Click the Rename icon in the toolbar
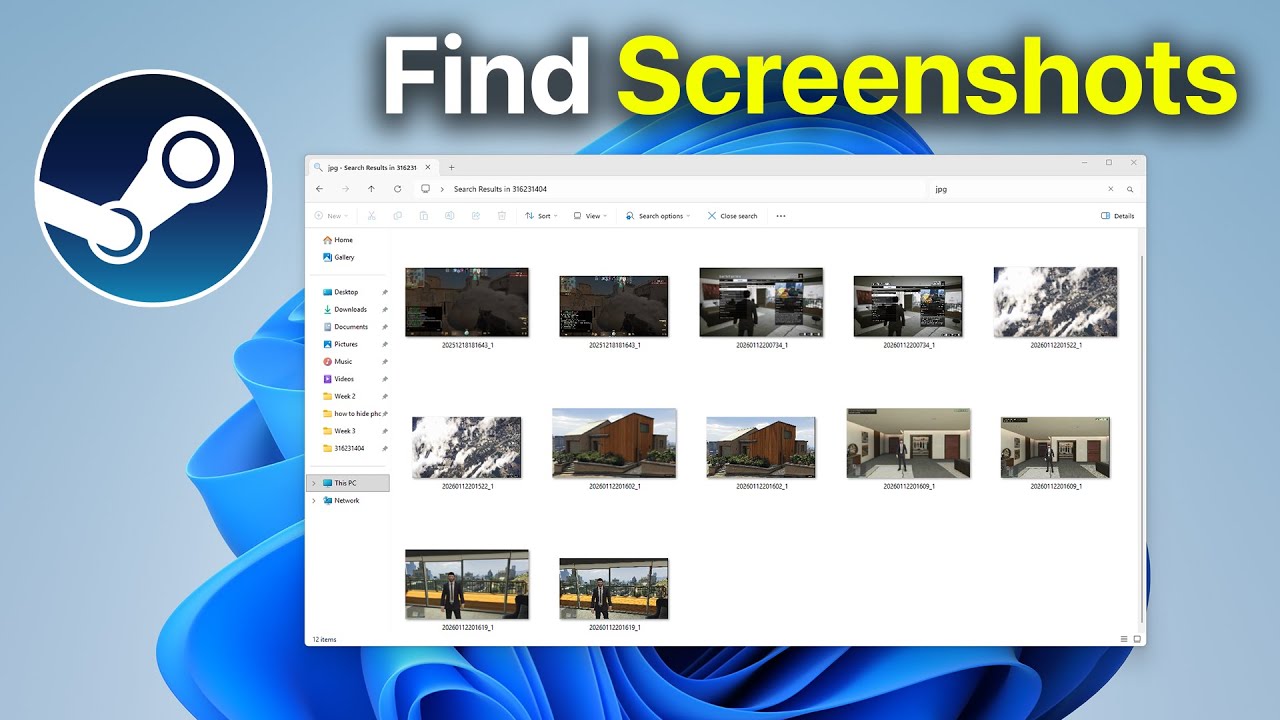The image size is (1280, 720). coord(449,216)
